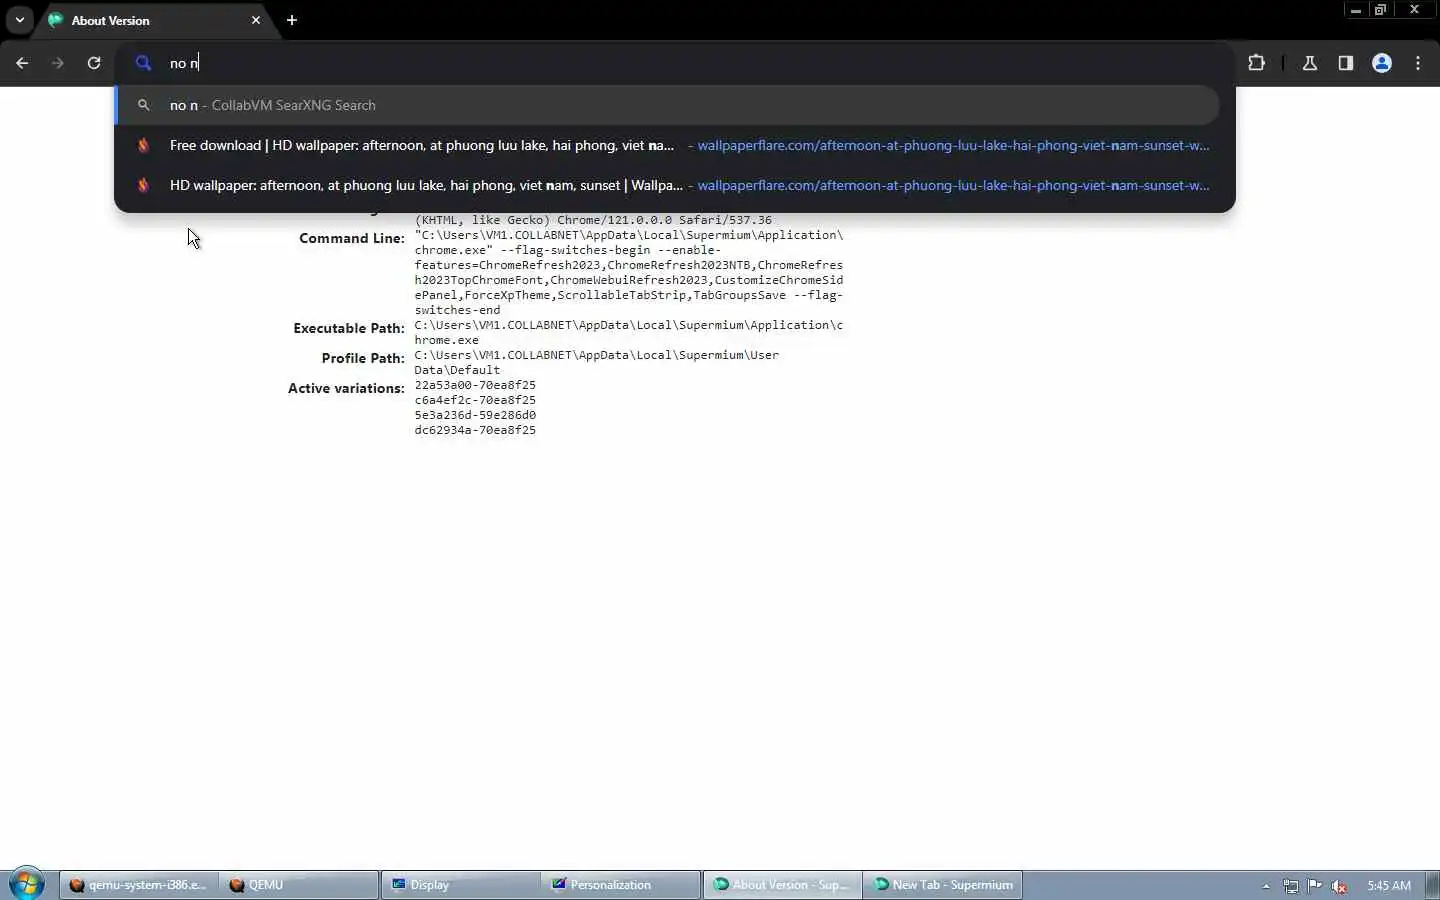
Task: Open the Windows Start orb
Action: click(x=26, y=884)
